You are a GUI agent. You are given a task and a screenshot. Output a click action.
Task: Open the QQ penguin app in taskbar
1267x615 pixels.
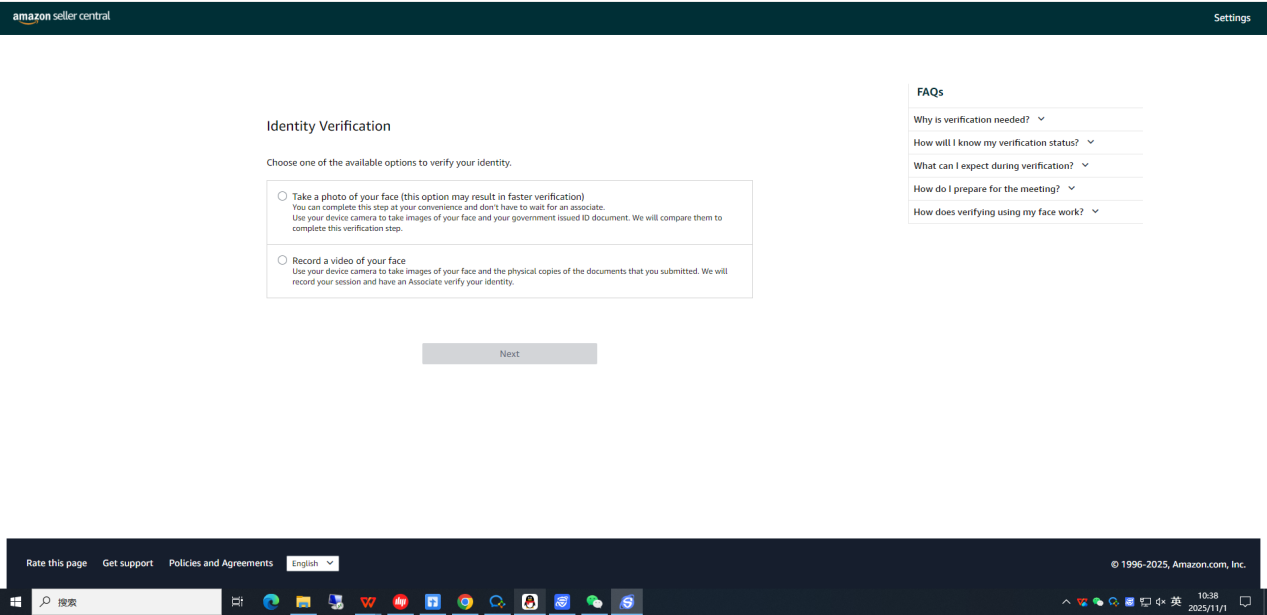530,602
